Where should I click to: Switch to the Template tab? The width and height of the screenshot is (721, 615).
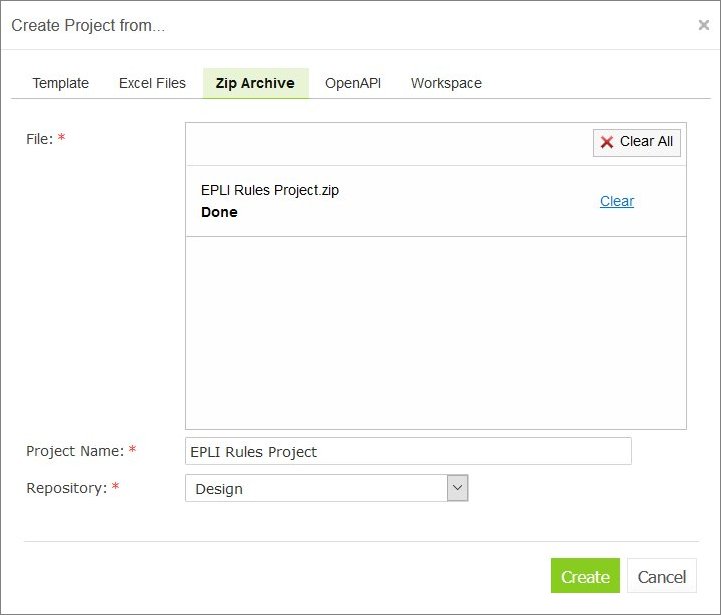[x=60, y=83]
